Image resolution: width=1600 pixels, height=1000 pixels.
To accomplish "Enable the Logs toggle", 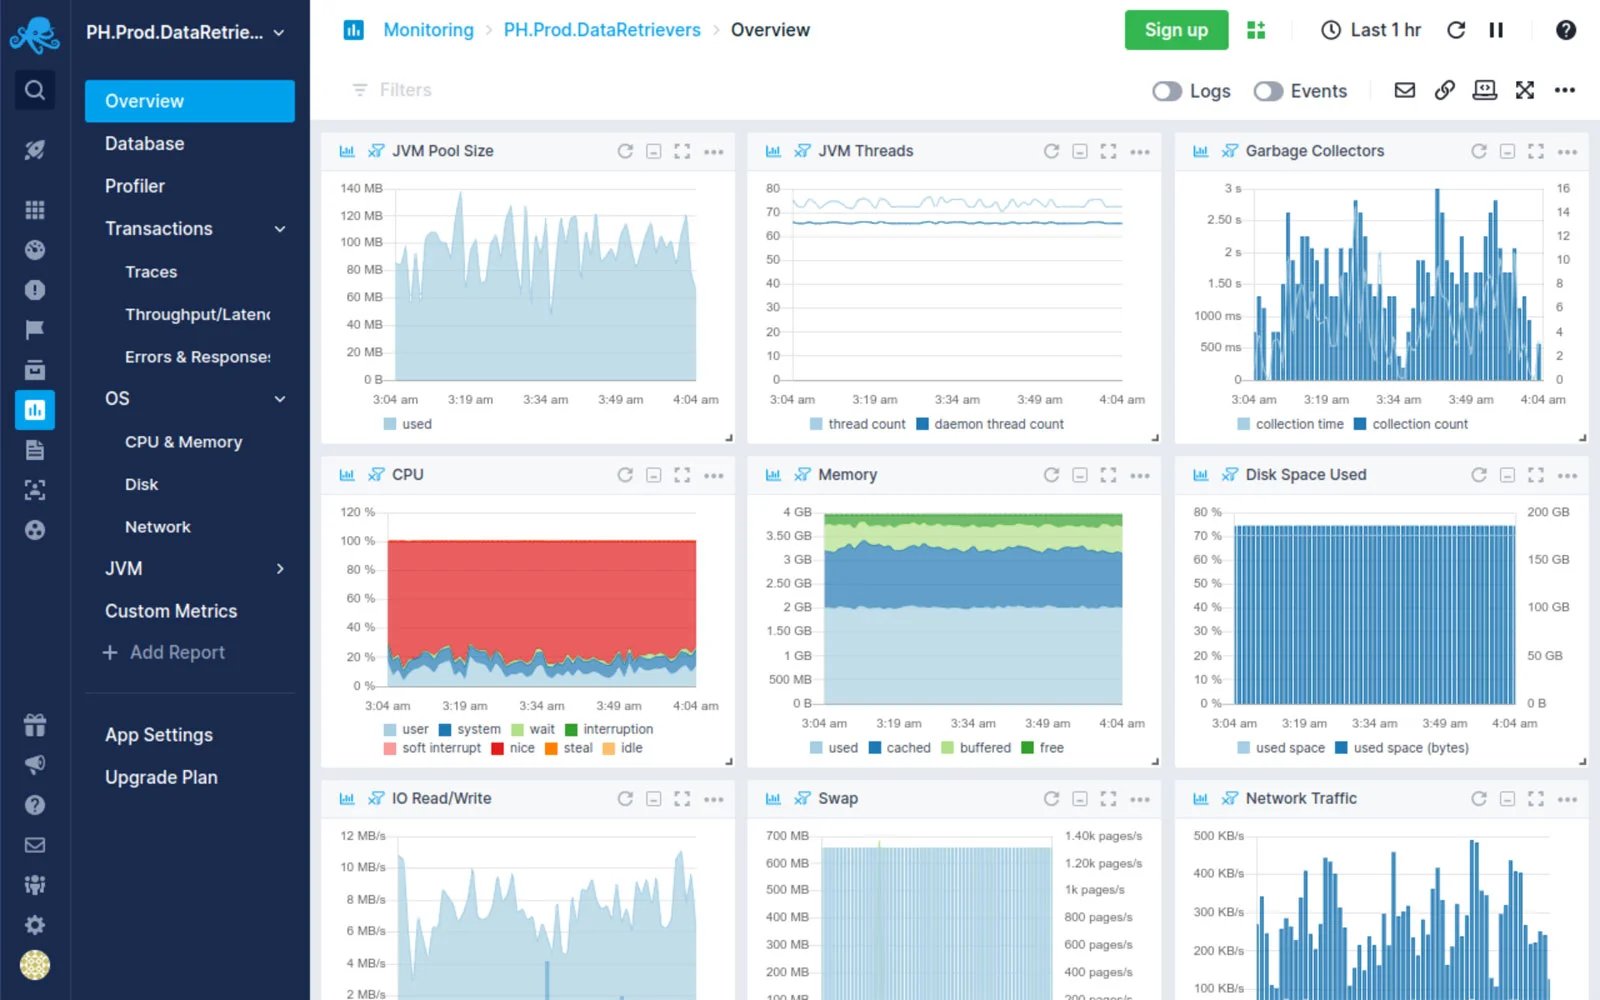I will click(1166, 91).
